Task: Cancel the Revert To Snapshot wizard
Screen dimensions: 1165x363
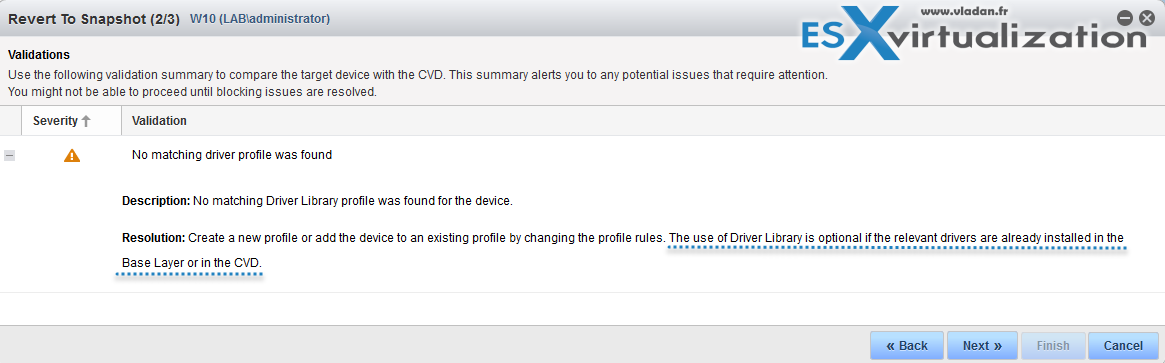Action: point(1123,345)
